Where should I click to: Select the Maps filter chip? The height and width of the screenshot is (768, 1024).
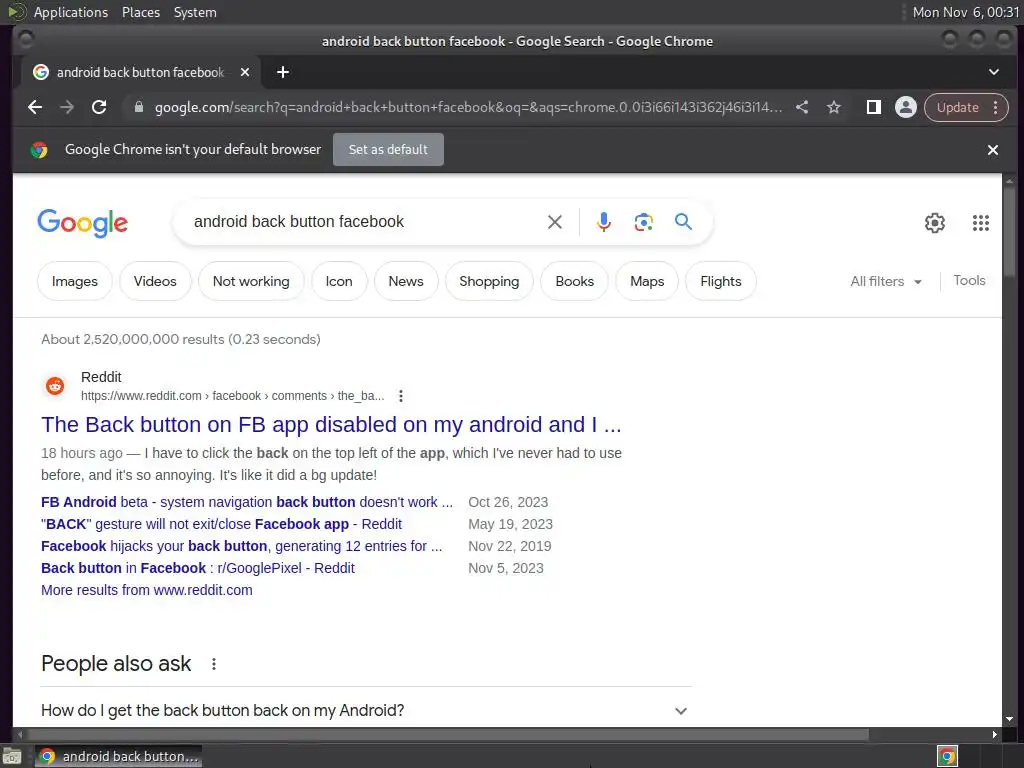click(647, 281)
